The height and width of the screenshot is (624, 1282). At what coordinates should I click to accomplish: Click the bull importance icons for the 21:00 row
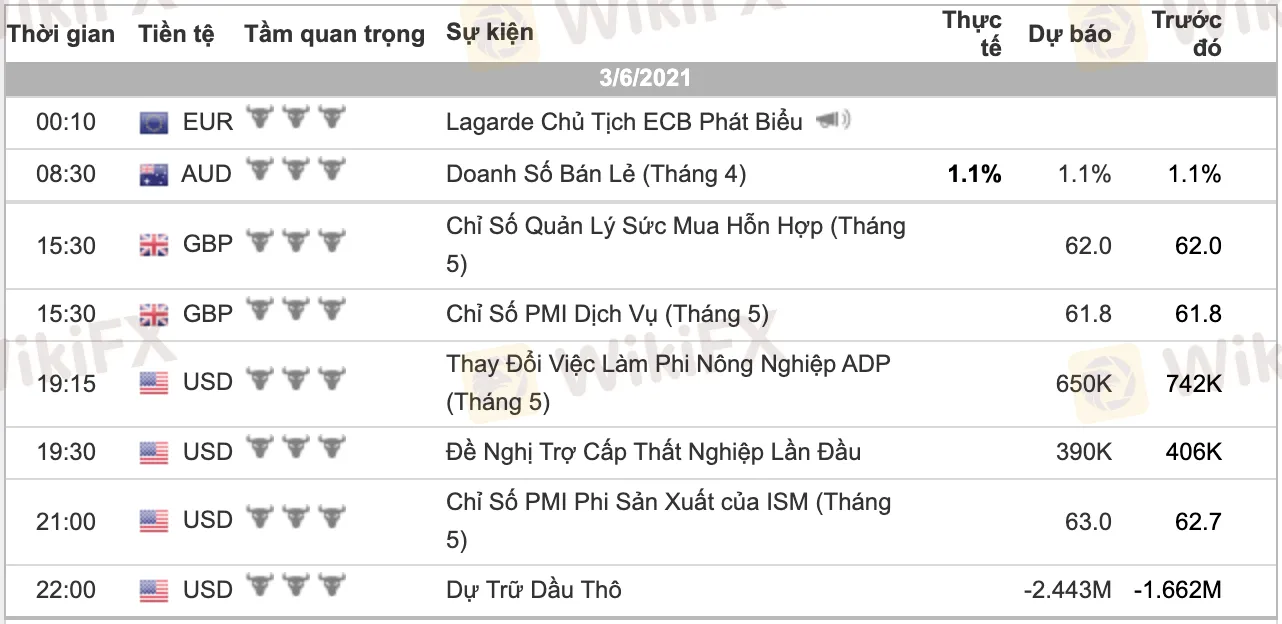(x=295, y=517)
